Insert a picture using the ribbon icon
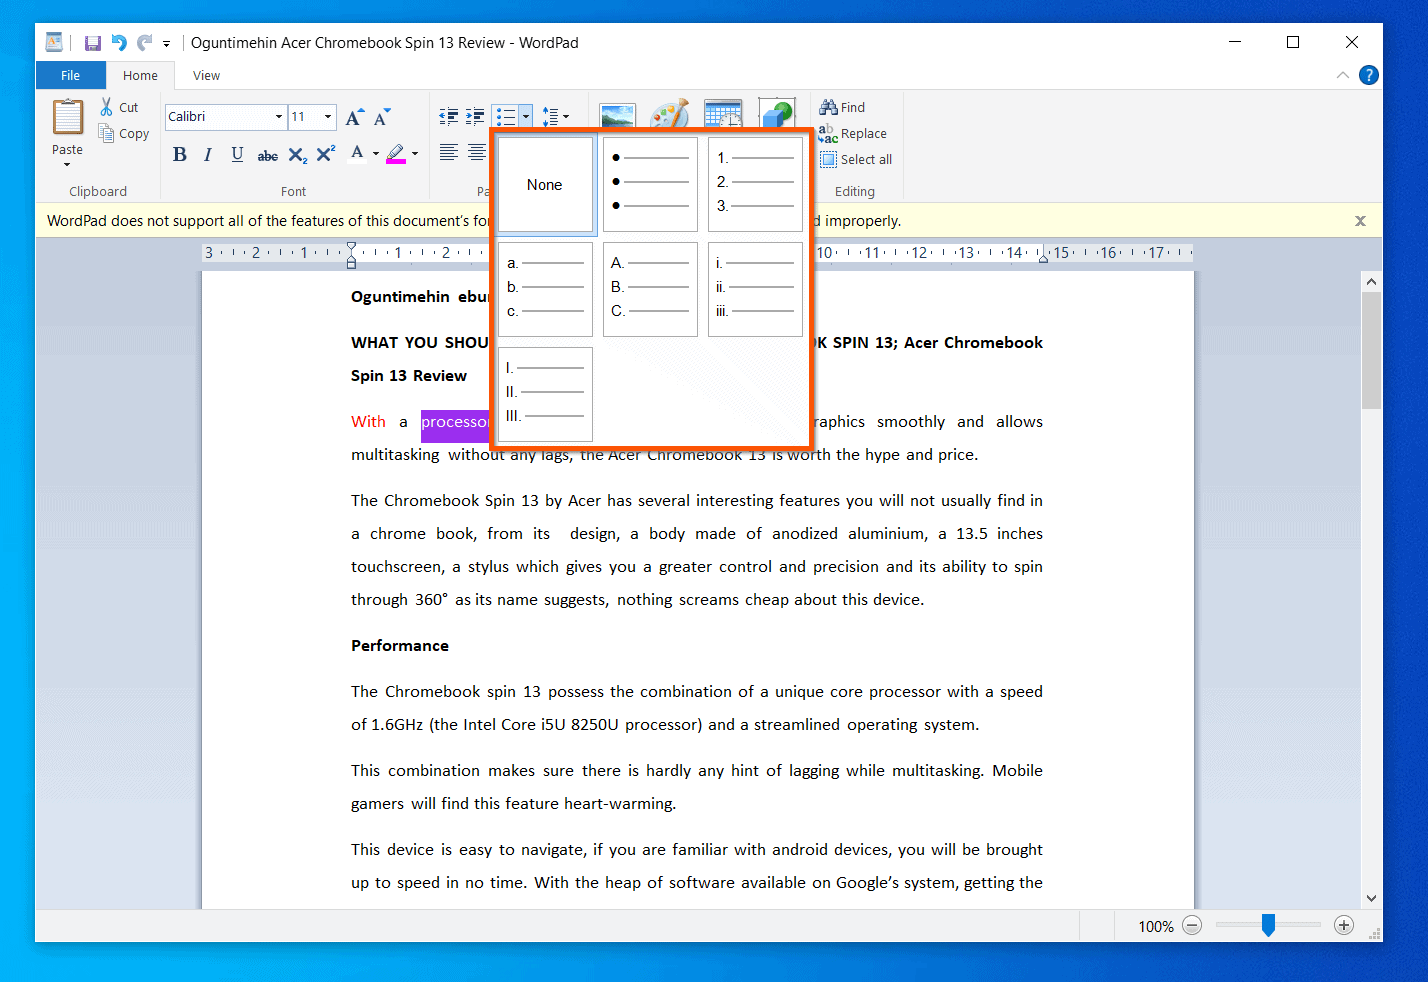 coord(617,113)
